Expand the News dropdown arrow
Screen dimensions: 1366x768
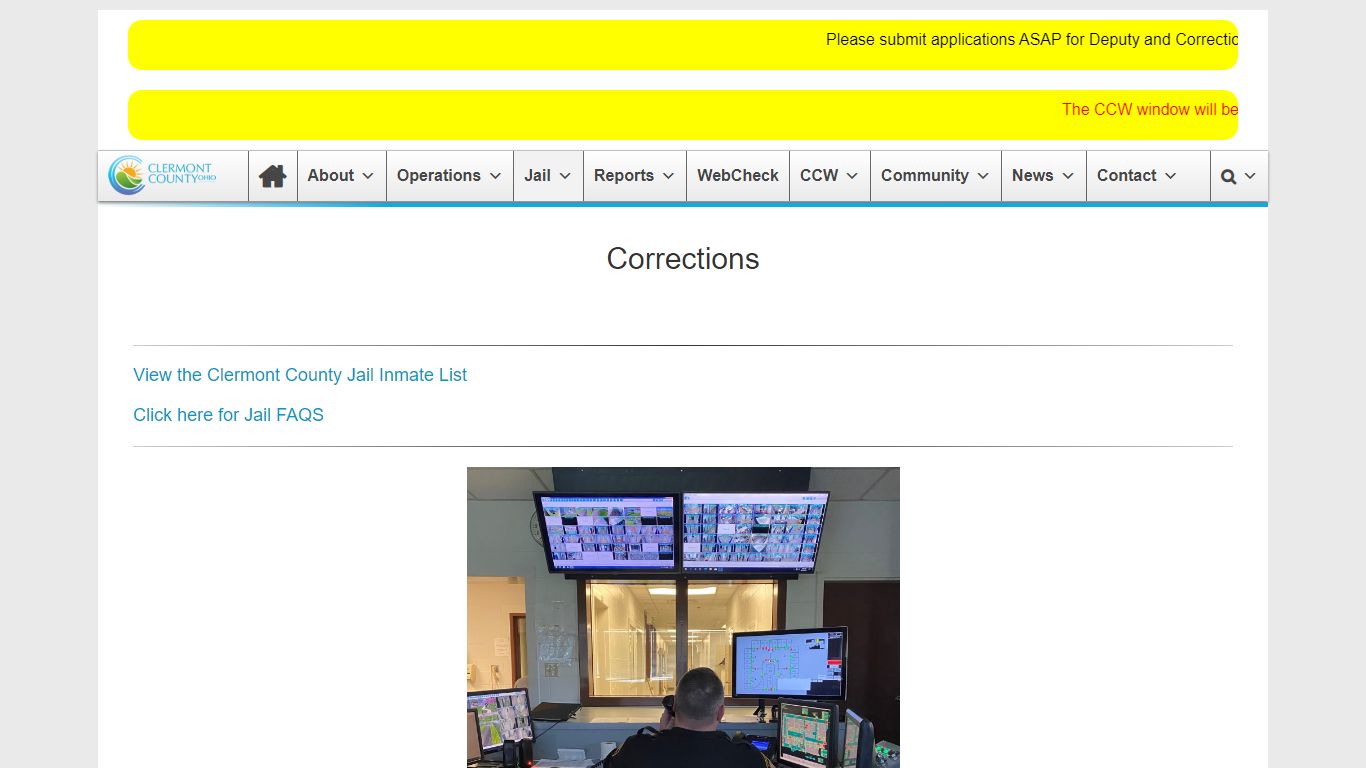click(x=1068, y=176)
